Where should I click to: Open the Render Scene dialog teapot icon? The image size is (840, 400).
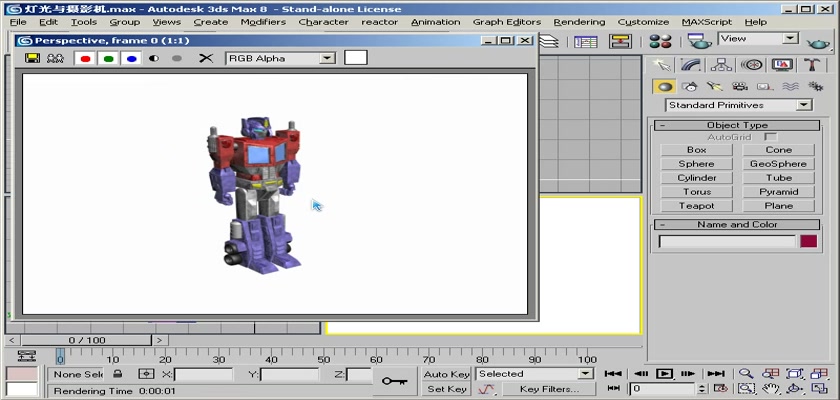coord(700,41)
